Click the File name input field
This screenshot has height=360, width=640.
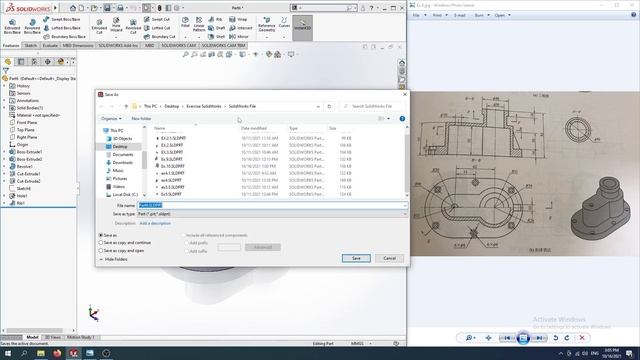pos(272,205)
